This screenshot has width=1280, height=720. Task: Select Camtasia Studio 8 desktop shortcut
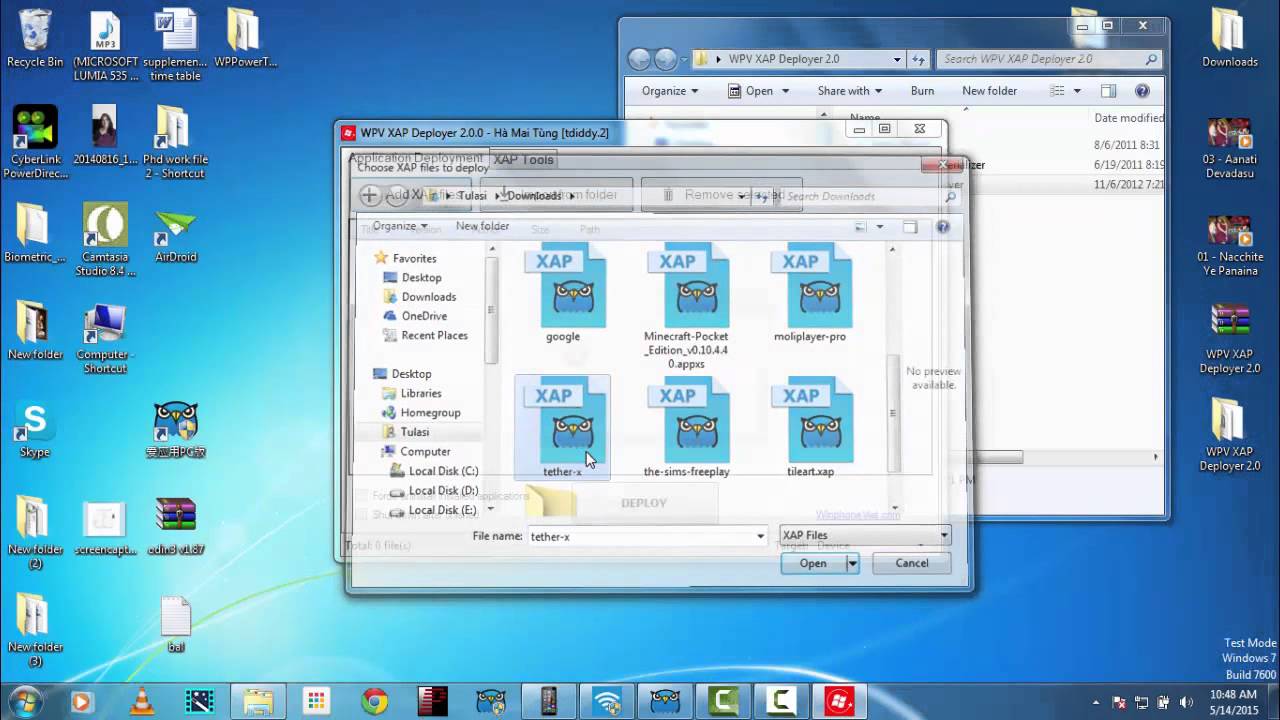(105, 240)
